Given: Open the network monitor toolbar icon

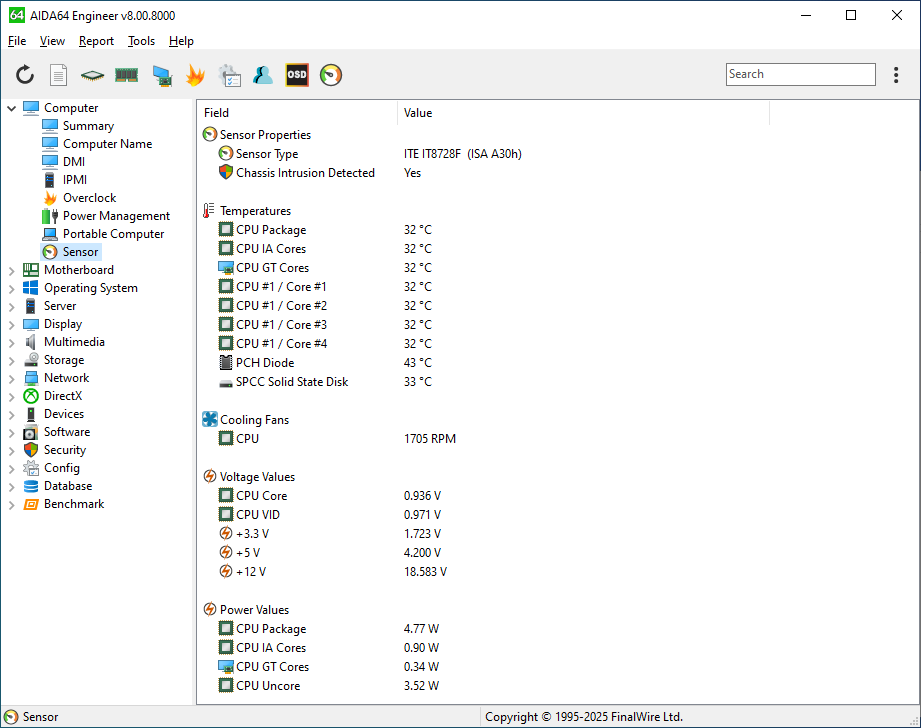Looking at the screenshot, I should 162,75.
